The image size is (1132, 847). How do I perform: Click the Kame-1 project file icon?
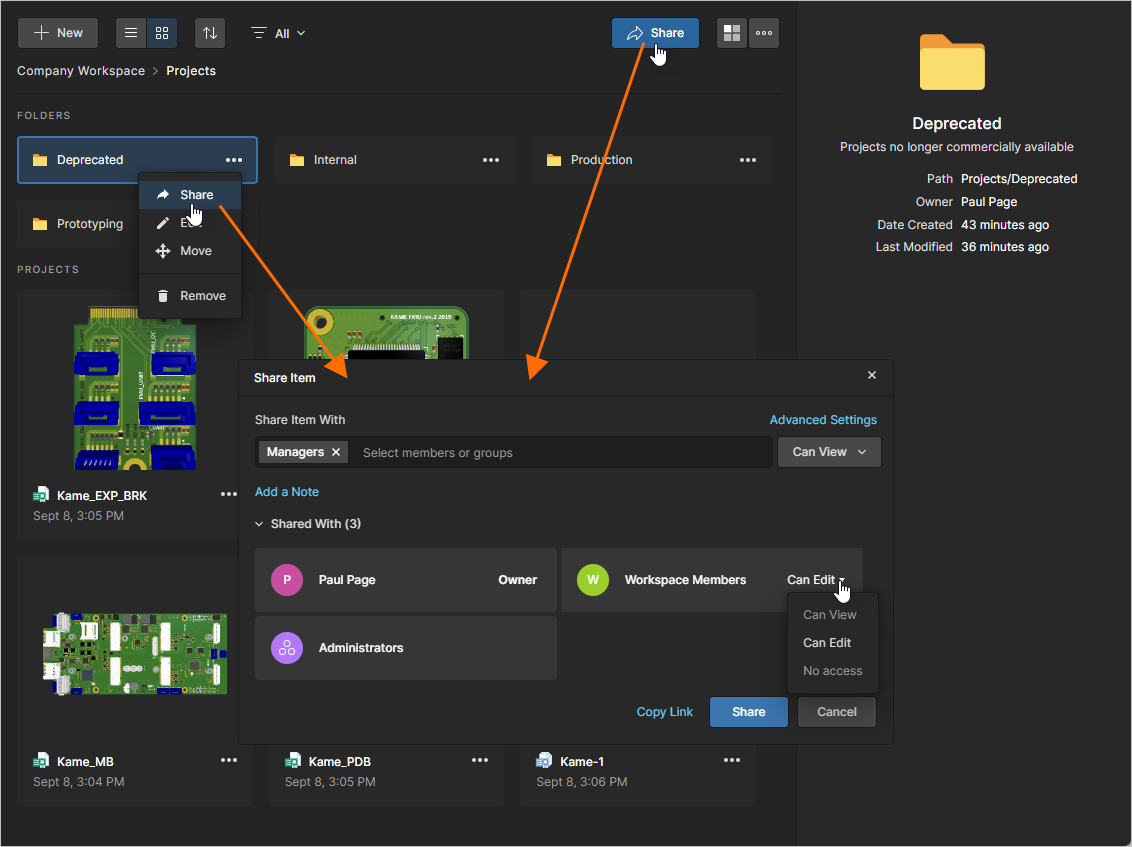coord(544,760)
